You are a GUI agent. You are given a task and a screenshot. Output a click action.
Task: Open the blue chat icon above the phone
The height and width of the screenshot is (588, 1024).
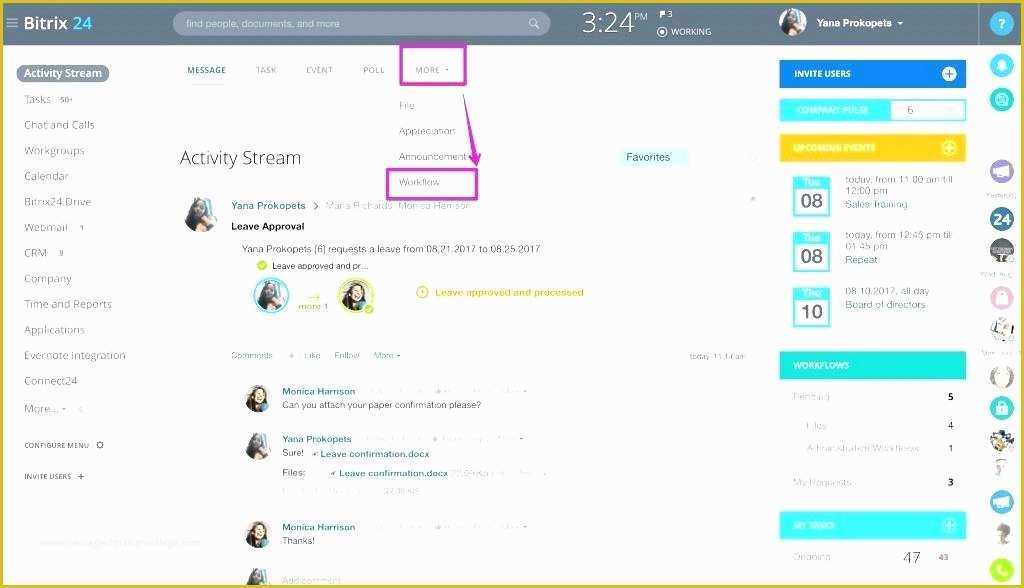(x=1001, y=502)
